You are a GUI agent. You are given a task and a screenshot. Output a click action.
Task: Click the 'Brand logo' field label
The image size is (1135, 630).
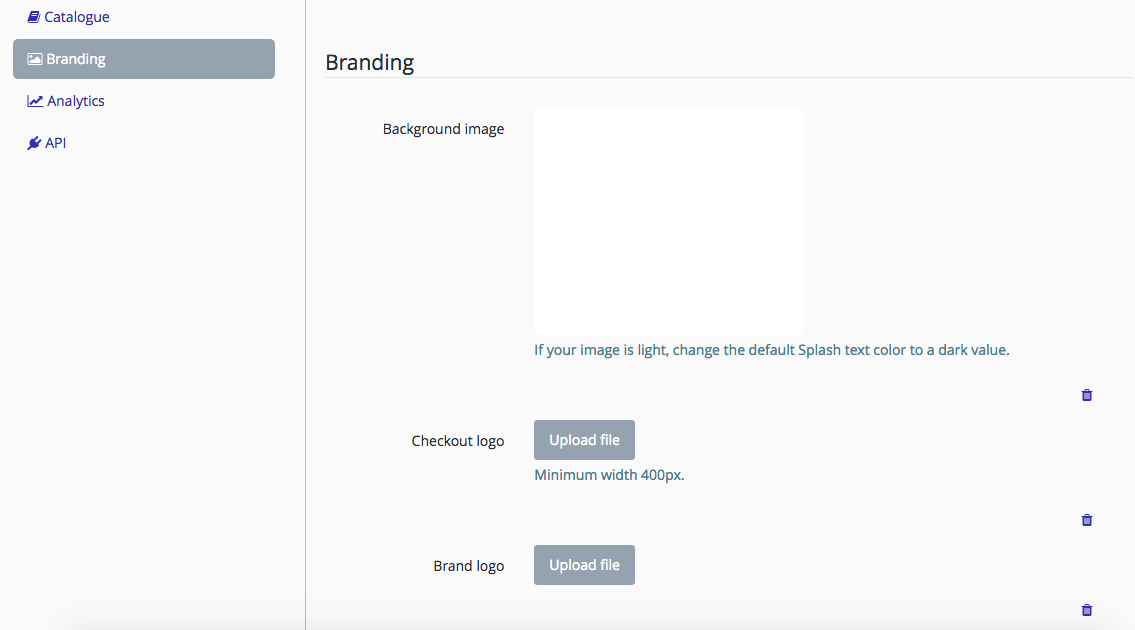[468, 566]
